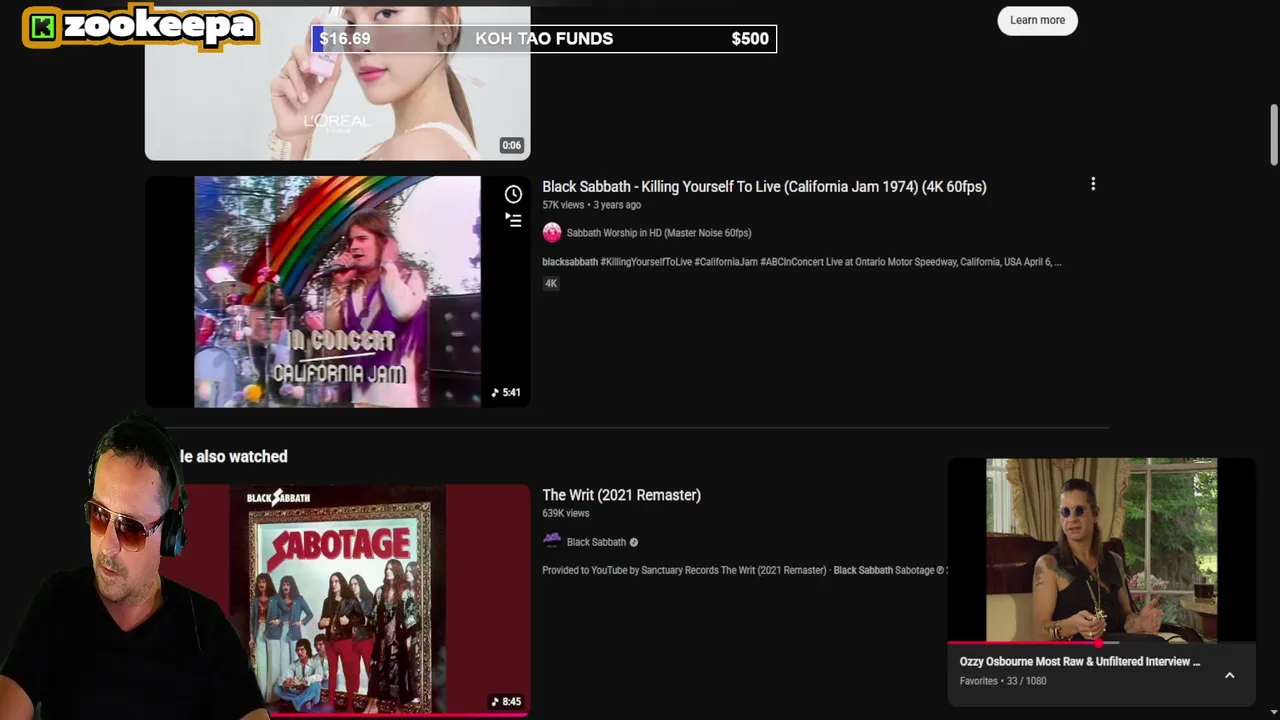1280x720 pixels.
Task: Click Sabbath Worship in HD channel avatar
Action: [552, 233]
